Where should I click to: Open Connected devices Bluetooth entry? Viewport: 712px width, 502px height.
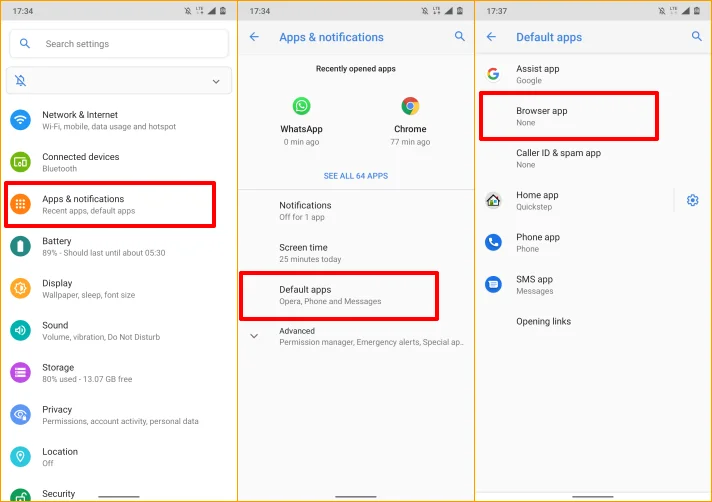(x=119, y=162)
